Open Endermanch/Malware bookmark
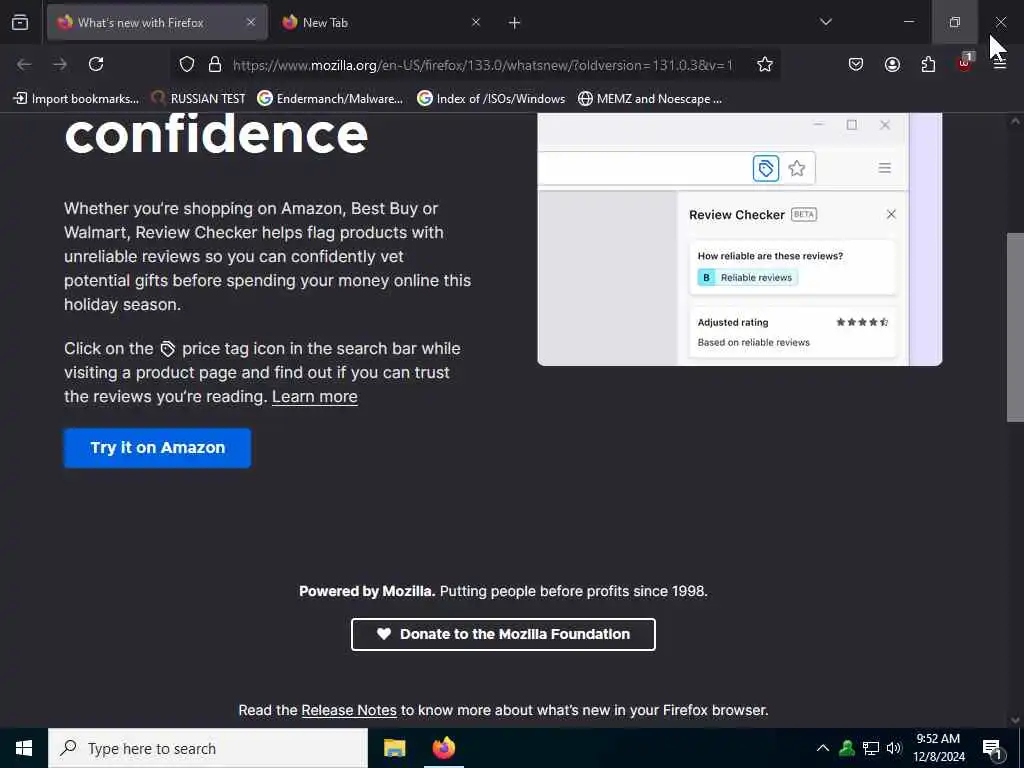This screenshot has height=768, width=1024. (x=330, y=99)
